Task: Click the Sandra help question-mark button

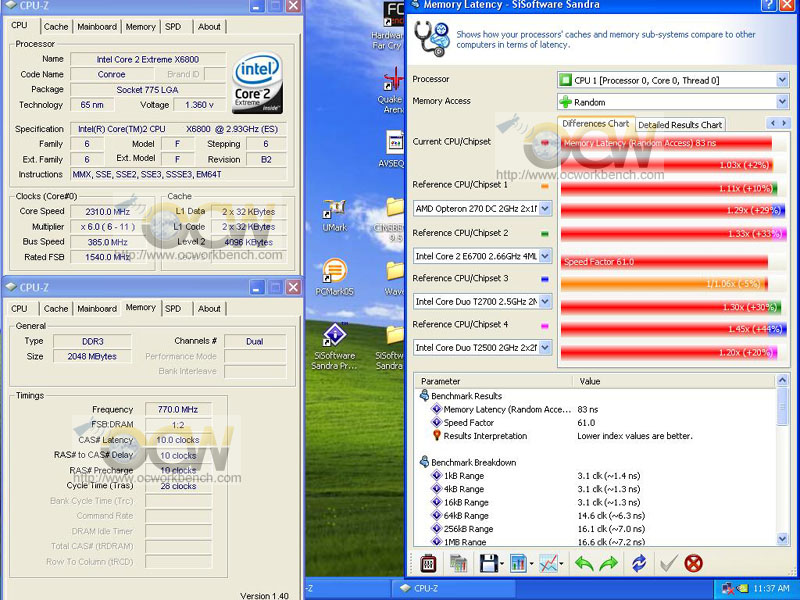Action: [768, 6]
